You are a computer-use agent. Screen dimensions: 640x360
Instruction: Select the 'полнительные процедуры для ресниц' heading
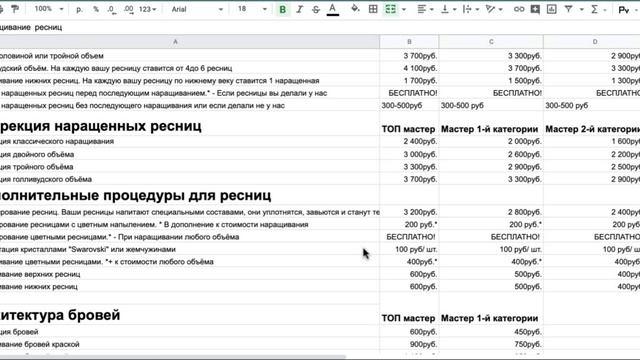point(189,196)
